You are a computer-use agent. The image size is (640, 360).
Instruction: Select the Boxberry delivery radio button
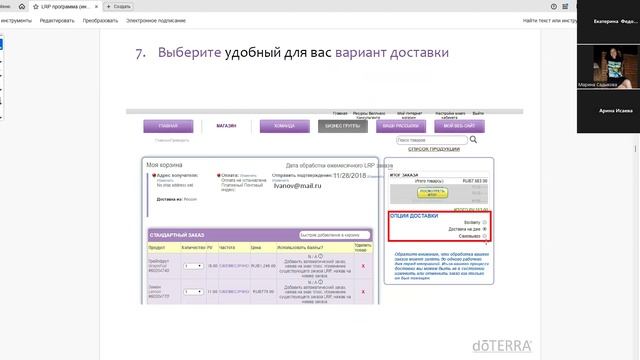point(484,222)
